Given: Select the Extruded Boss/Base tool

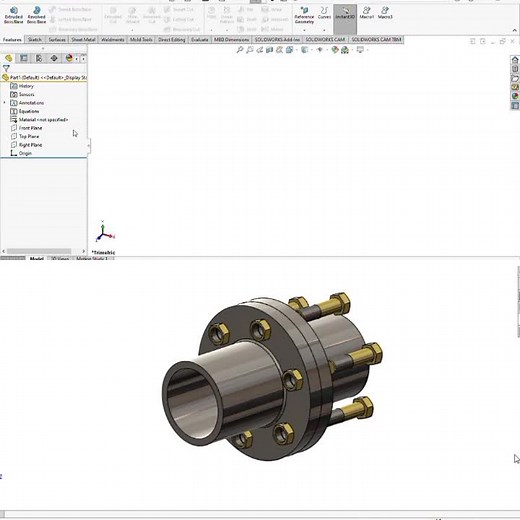Looking at the screenshot, I should [x=14, y=15].
